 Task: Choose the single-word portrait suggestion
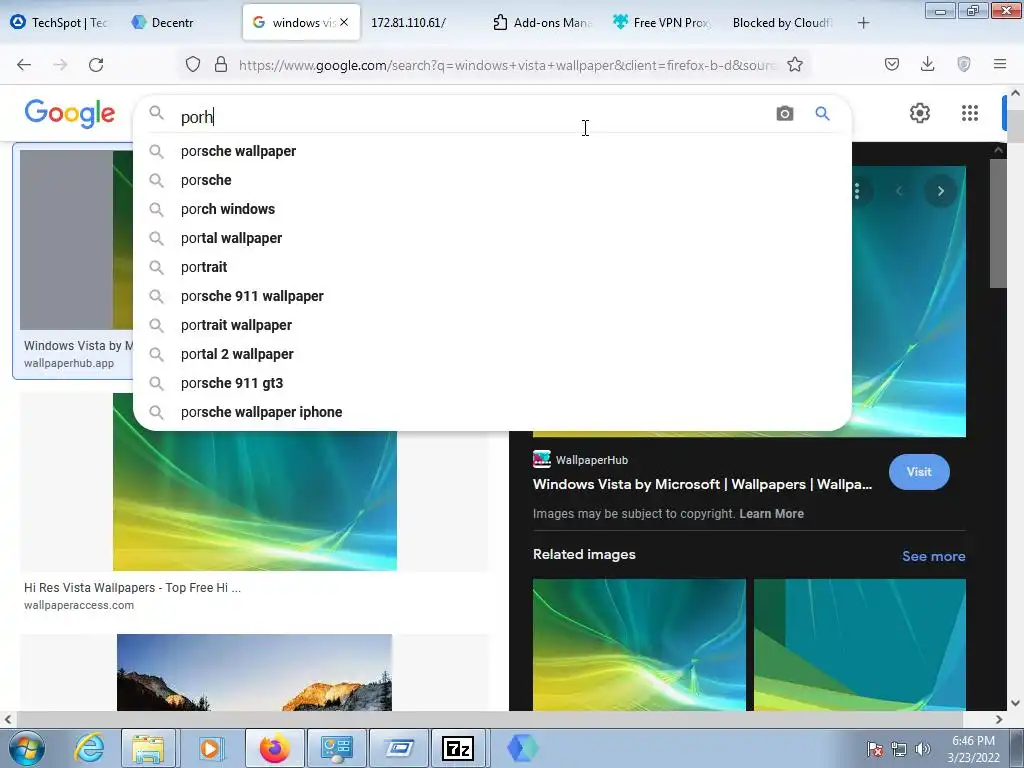492,267
